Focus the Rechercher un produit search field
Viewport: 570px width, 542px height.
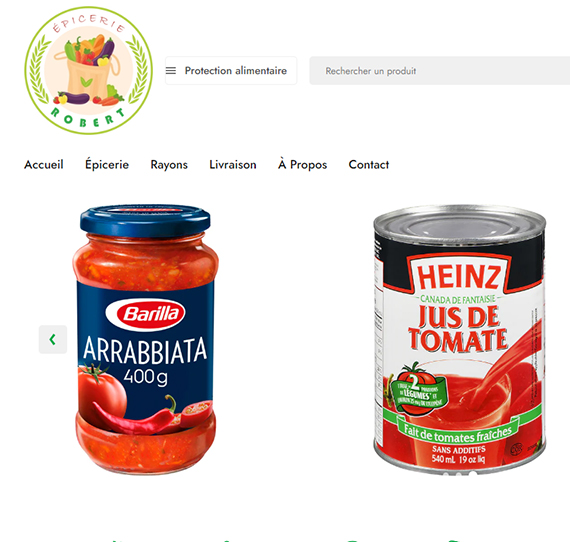[439, 71]
